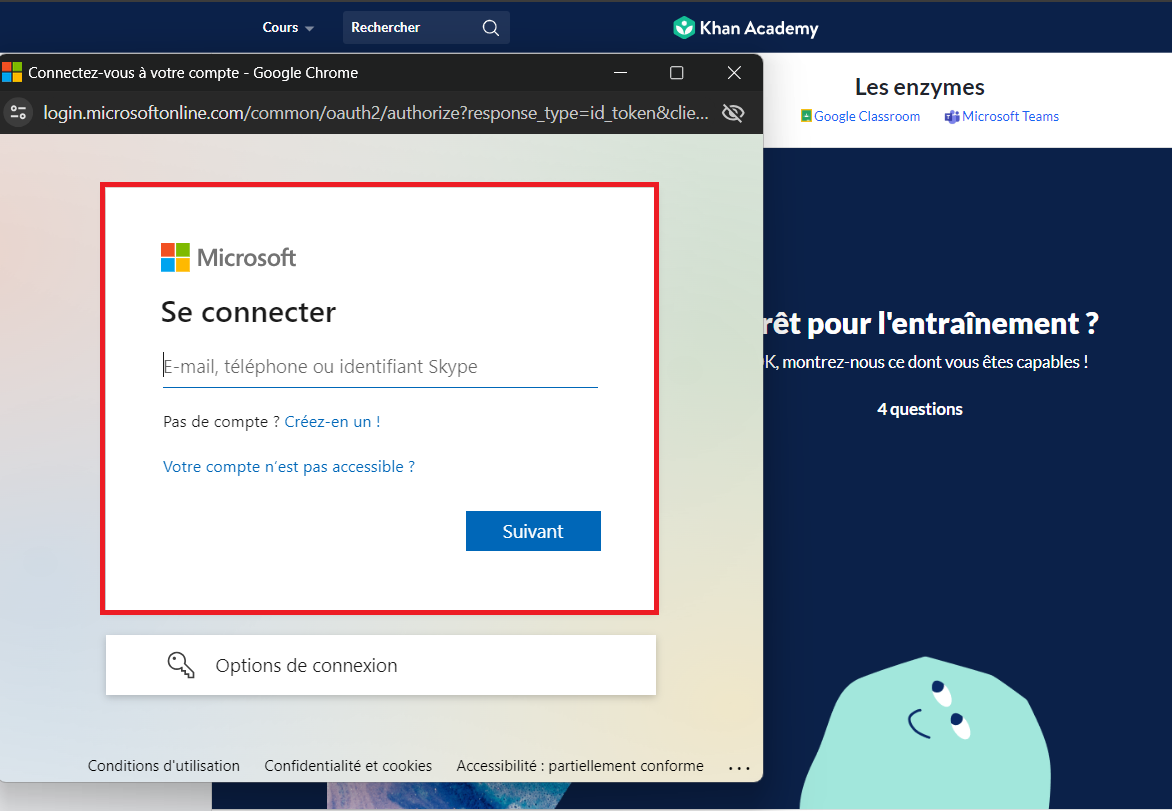
Task: Click the teal blob mascot illustration
Action: (925, 733)
